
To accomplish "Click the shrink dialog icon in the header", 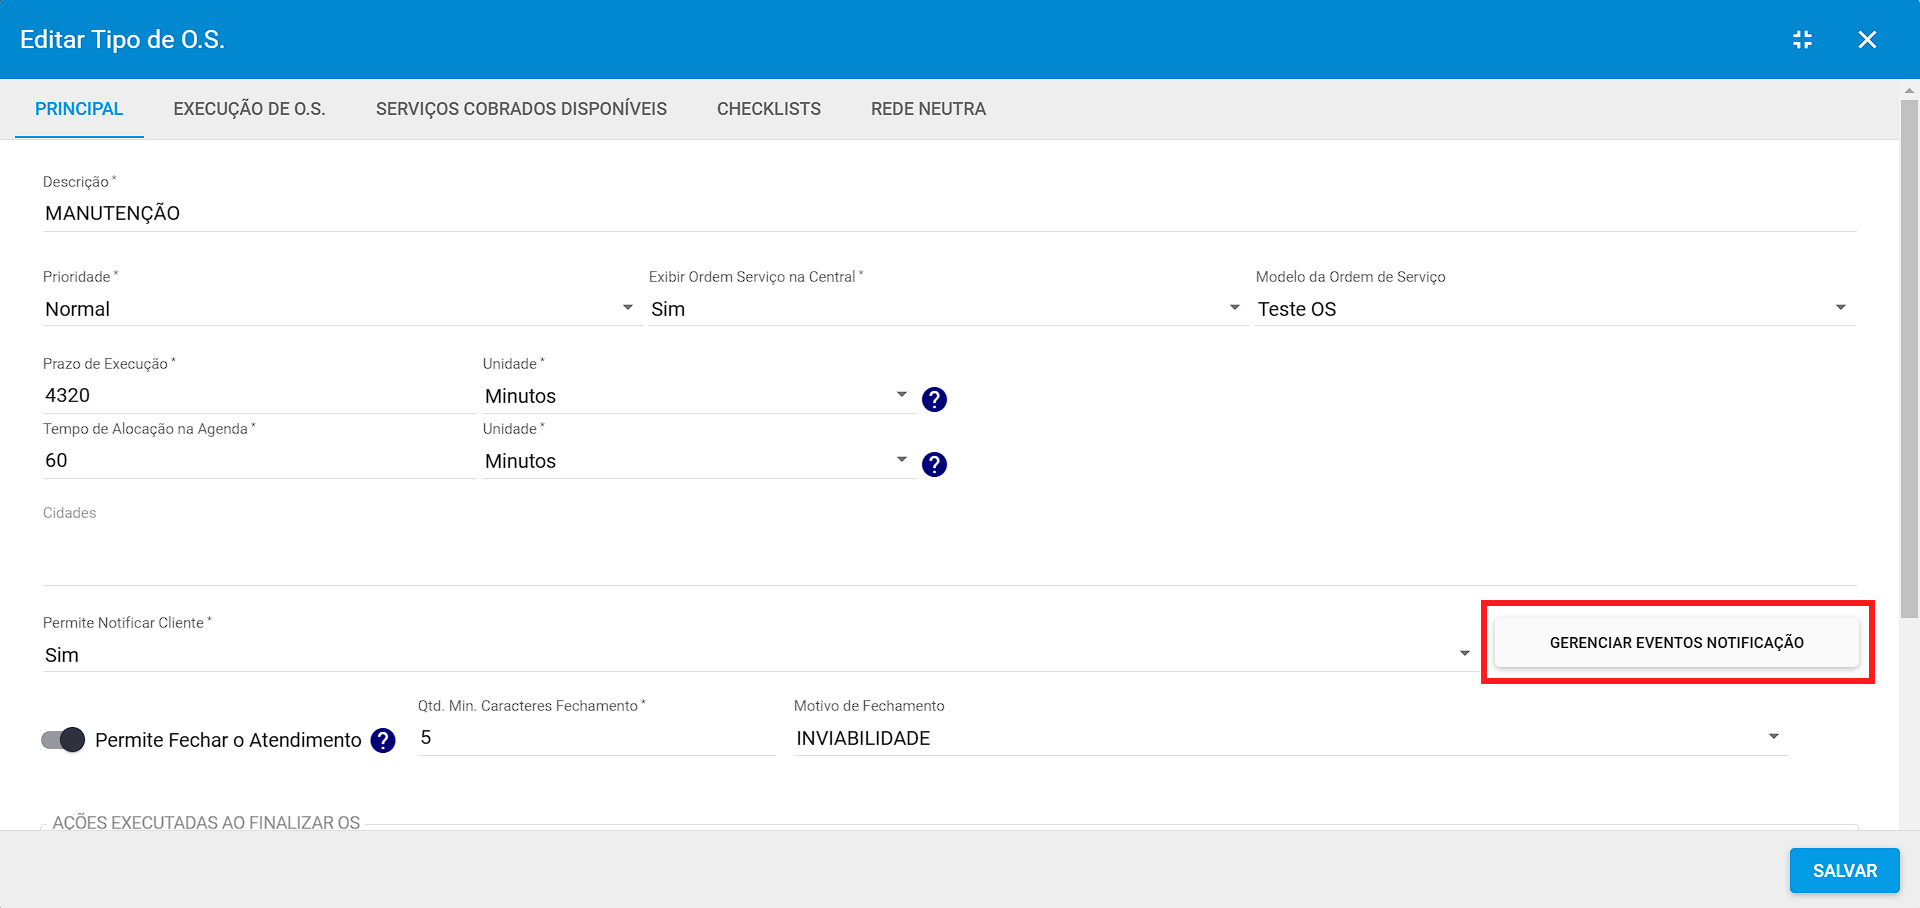I will pos(1802,39).
